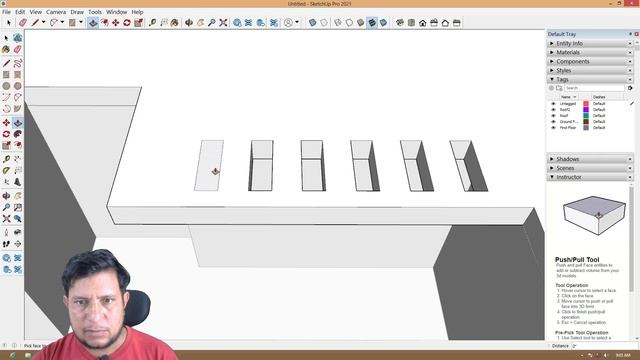This screenshot has height=360, width=640.
Task: Open the Help menu
Action: point(137,12)
